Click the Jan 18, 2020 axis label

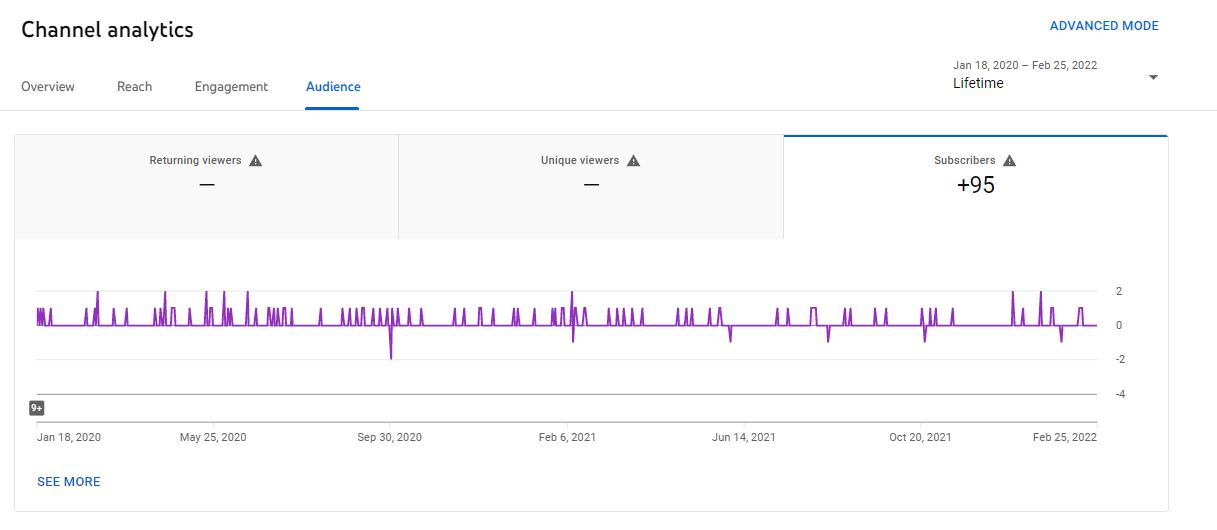pos(69,437)
